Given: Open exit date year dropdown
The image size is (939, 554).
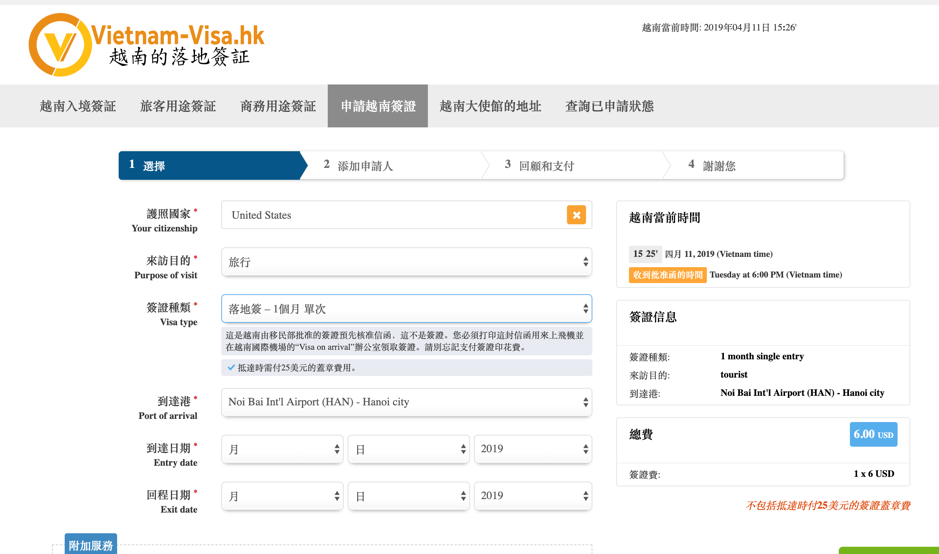Looking at the screenshot, I should click(533, 496).
